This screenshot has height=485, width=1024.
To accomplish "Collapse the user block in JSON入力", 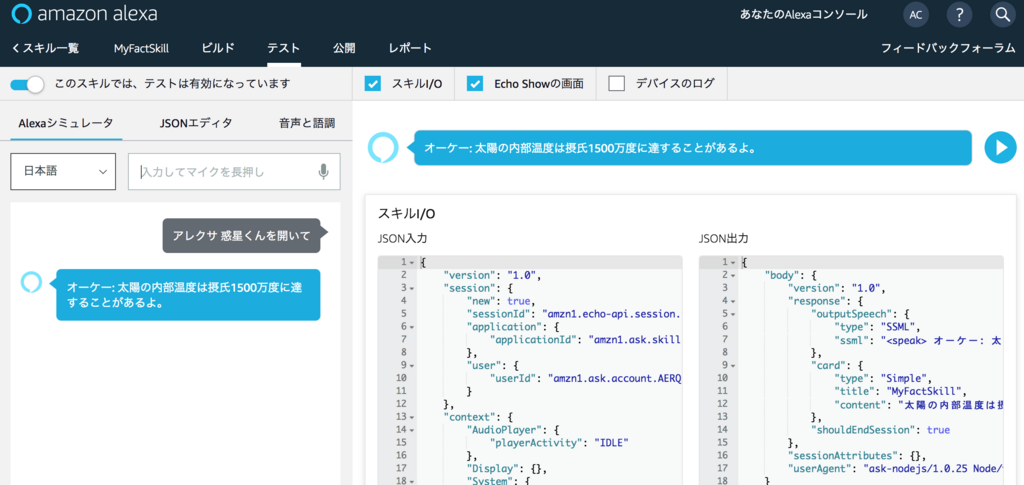I will (411, 364).
